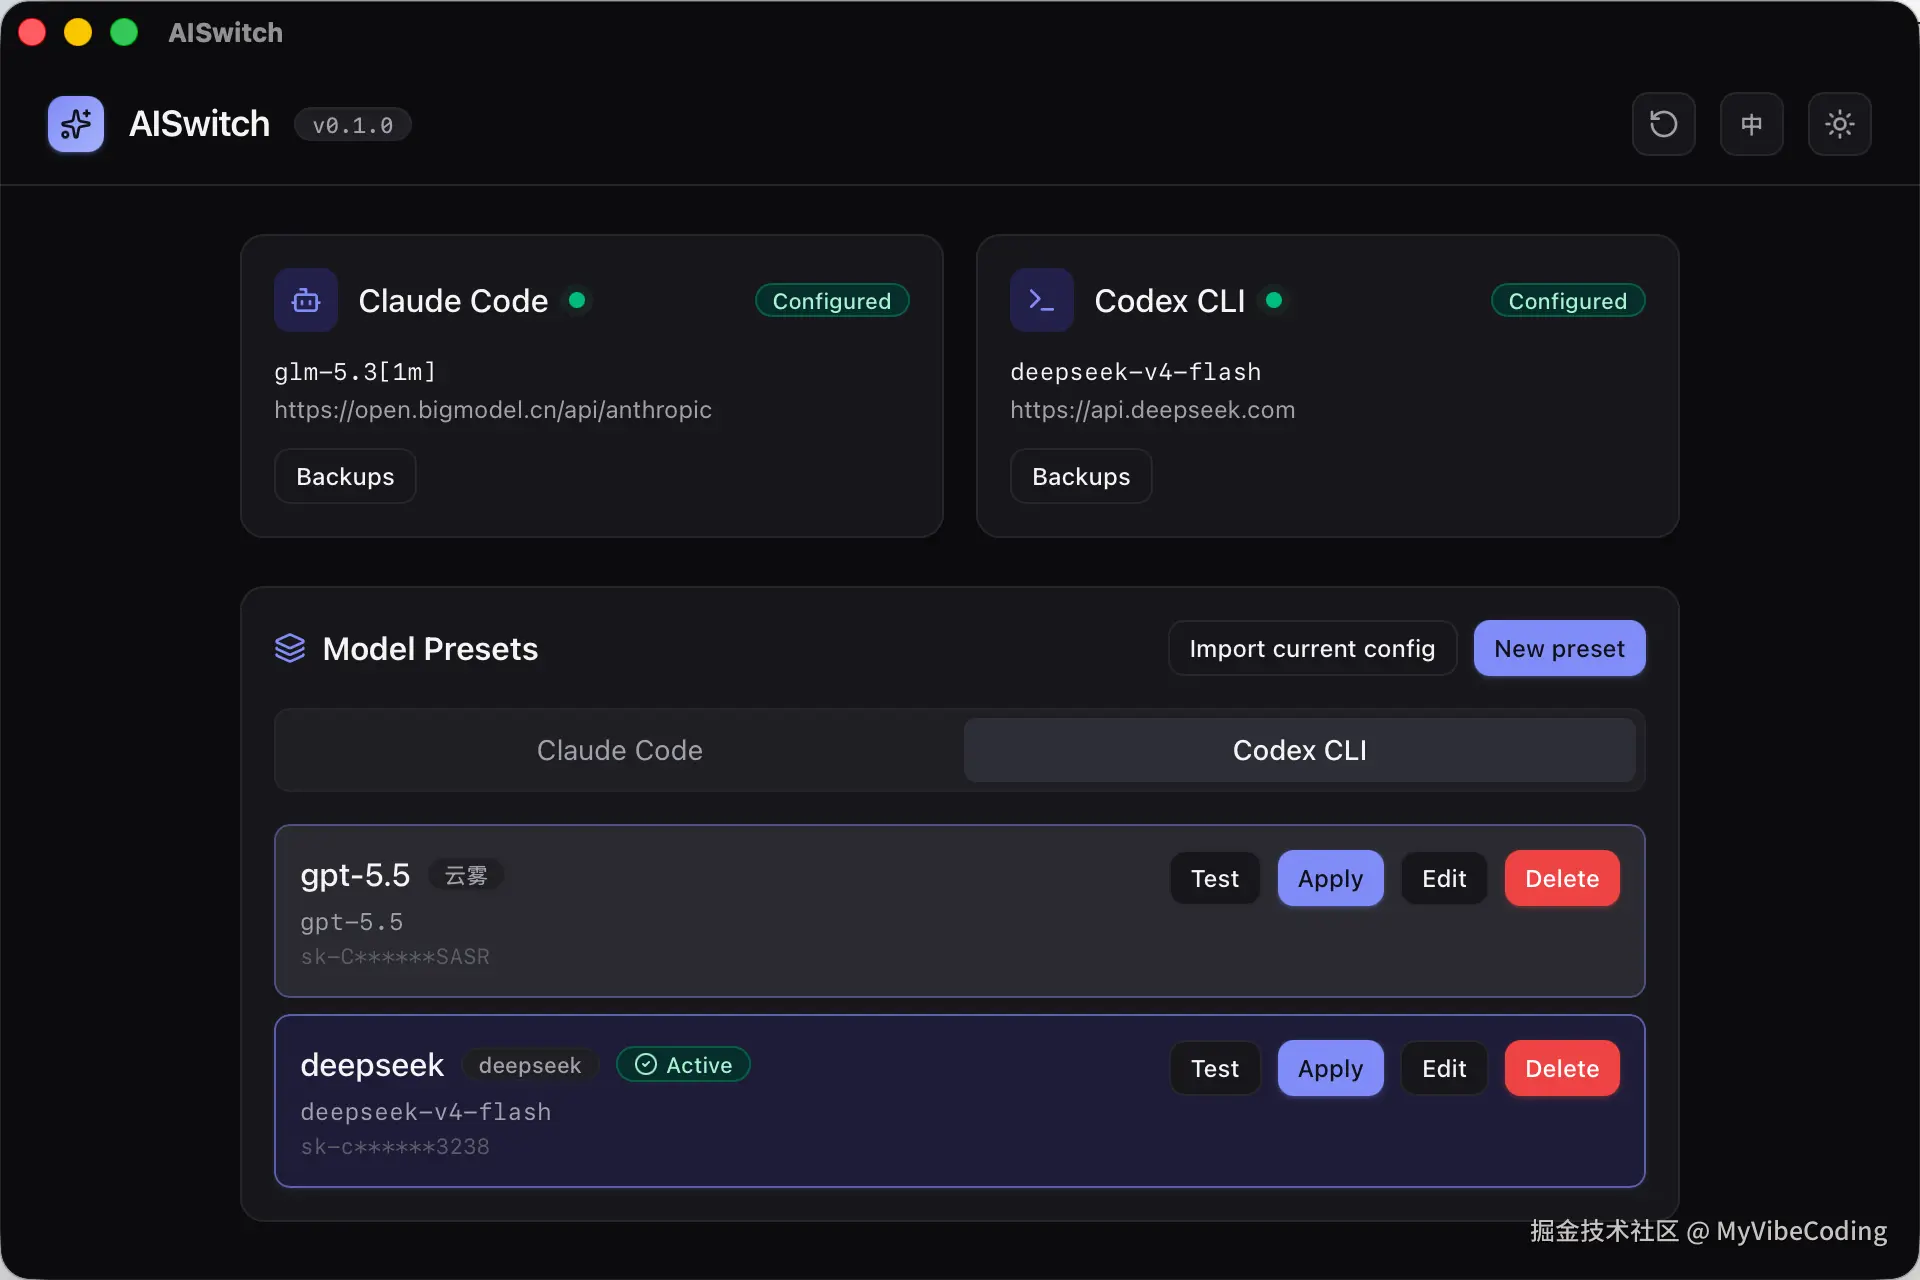Create a New preset
This screenshot has width=1920, height=1280.
point(1559,648)
